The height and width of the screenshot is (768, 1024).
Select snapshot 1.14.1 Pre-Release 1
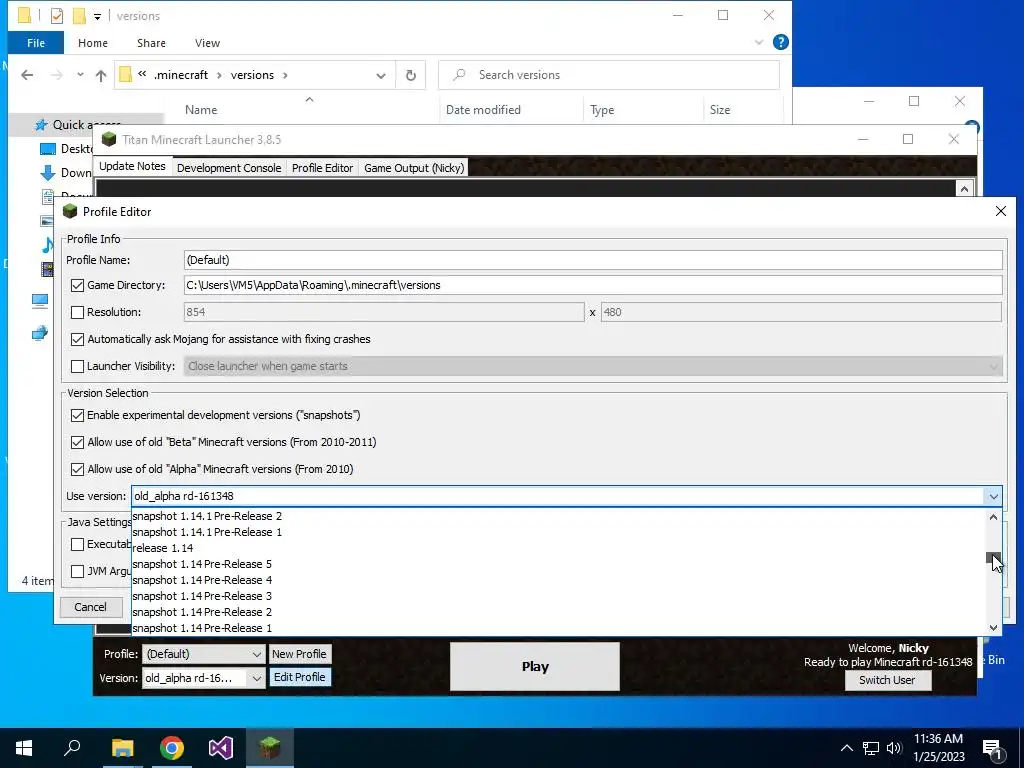(558, 532)
